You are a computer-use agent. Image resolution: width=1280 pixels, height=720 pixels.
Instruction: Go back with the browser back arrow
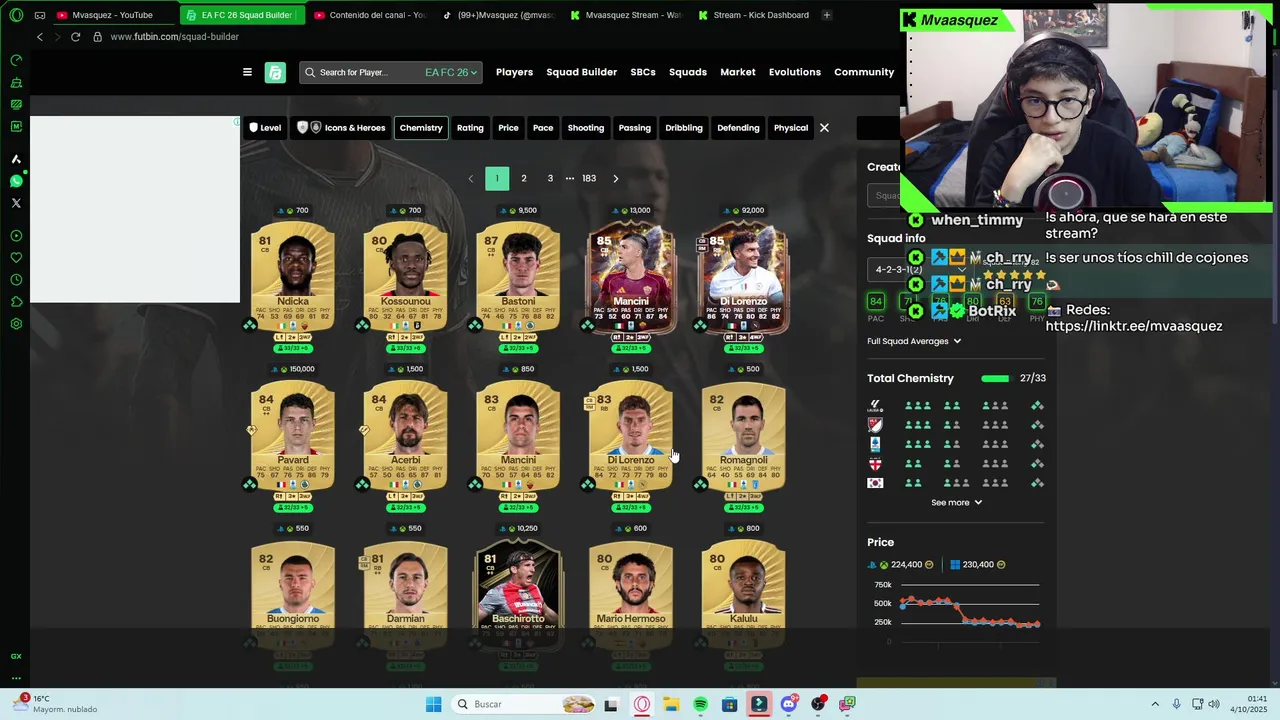[x=40, y=37]
